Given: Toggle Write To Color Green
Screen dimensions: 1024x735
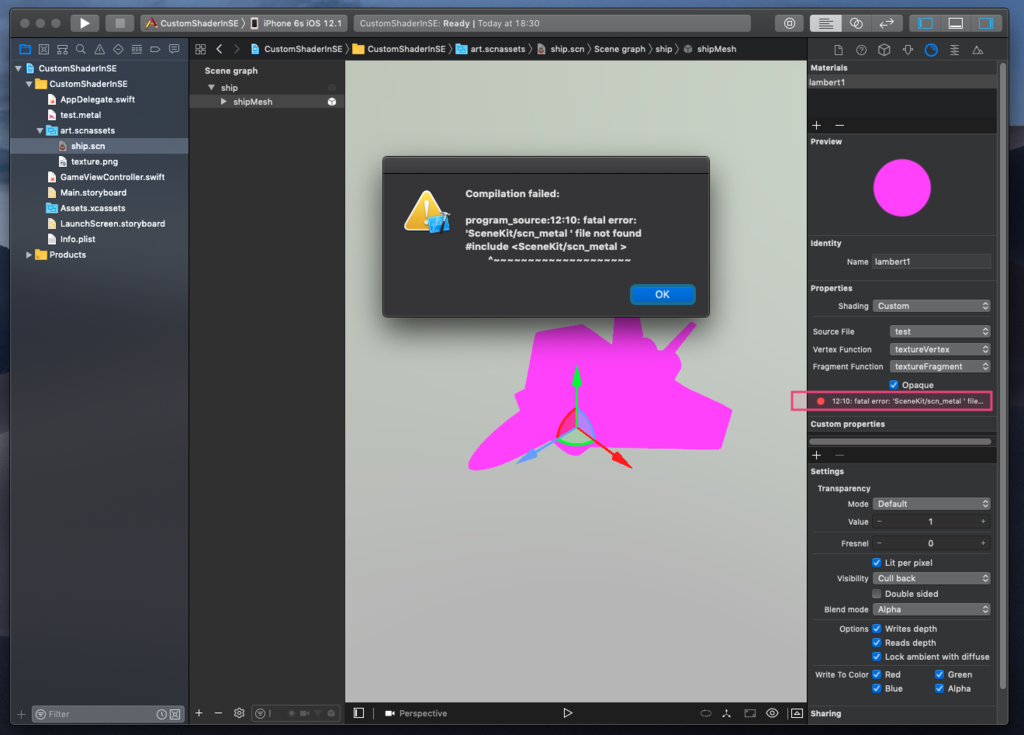Looking at the screenshot, I should point(939,674).
